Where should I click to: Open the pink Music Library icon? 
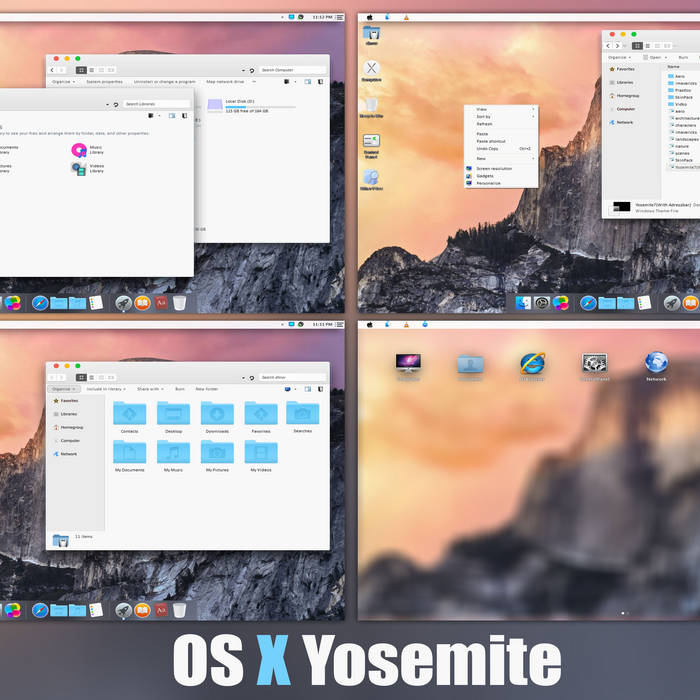(x=79, y=150)
